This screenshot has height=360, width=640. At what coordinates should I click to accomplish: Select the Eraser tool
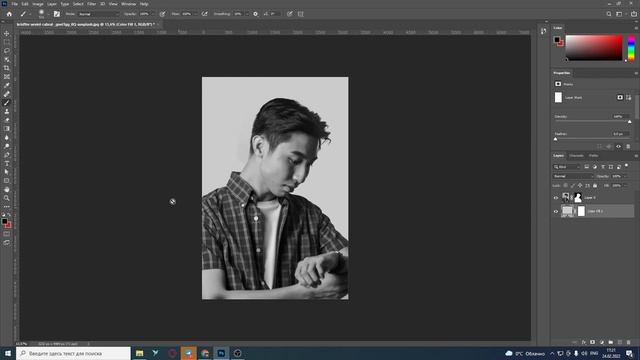(7, 120)
